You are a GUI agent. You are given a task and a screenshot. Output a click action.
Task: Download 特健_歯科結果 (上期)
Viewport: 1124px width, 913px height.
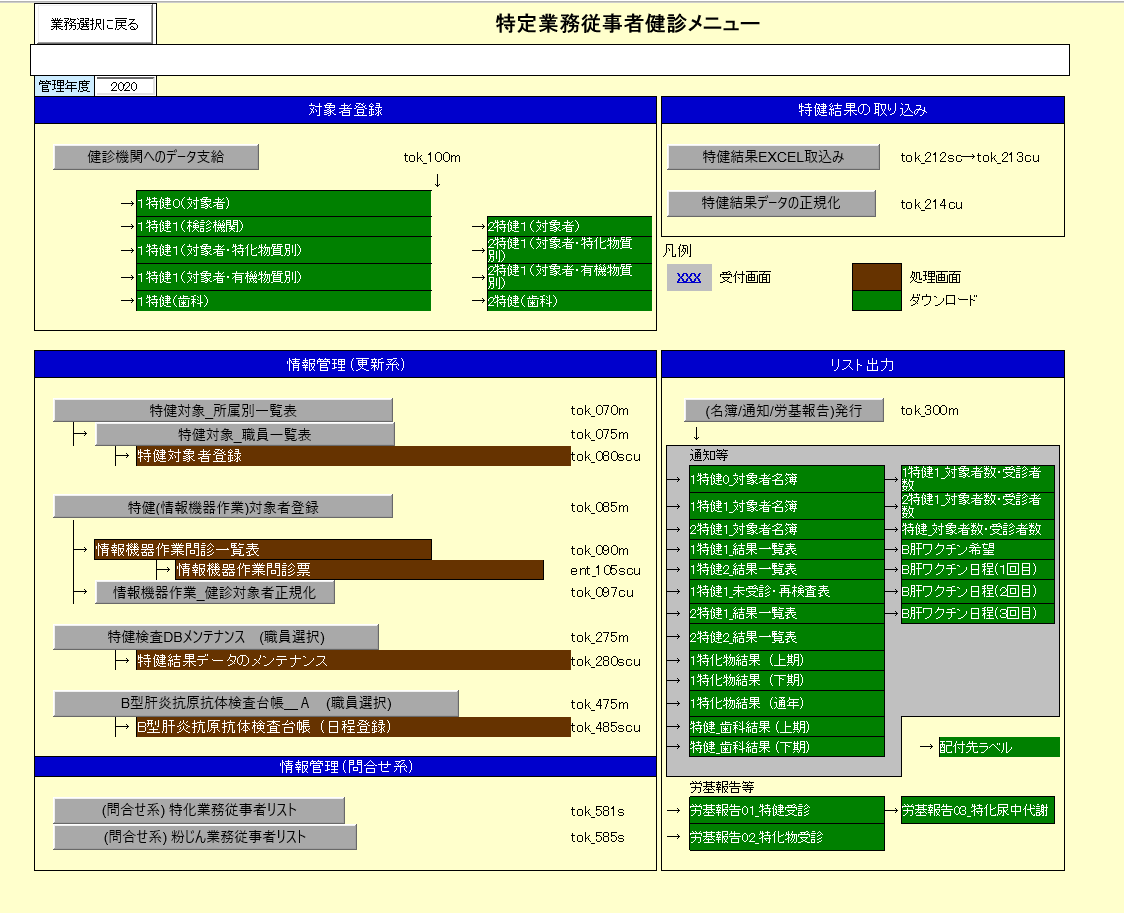coord(786,727)
